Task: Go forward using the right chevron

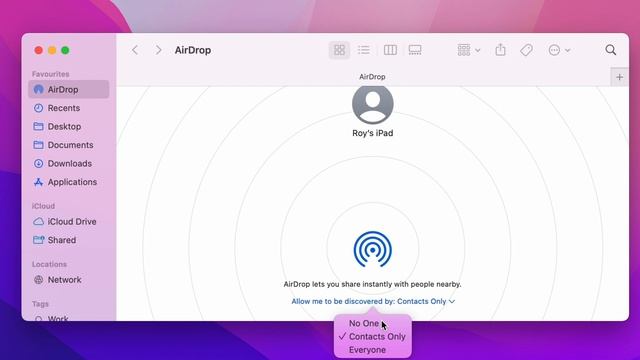Action: tap(158, 50)
